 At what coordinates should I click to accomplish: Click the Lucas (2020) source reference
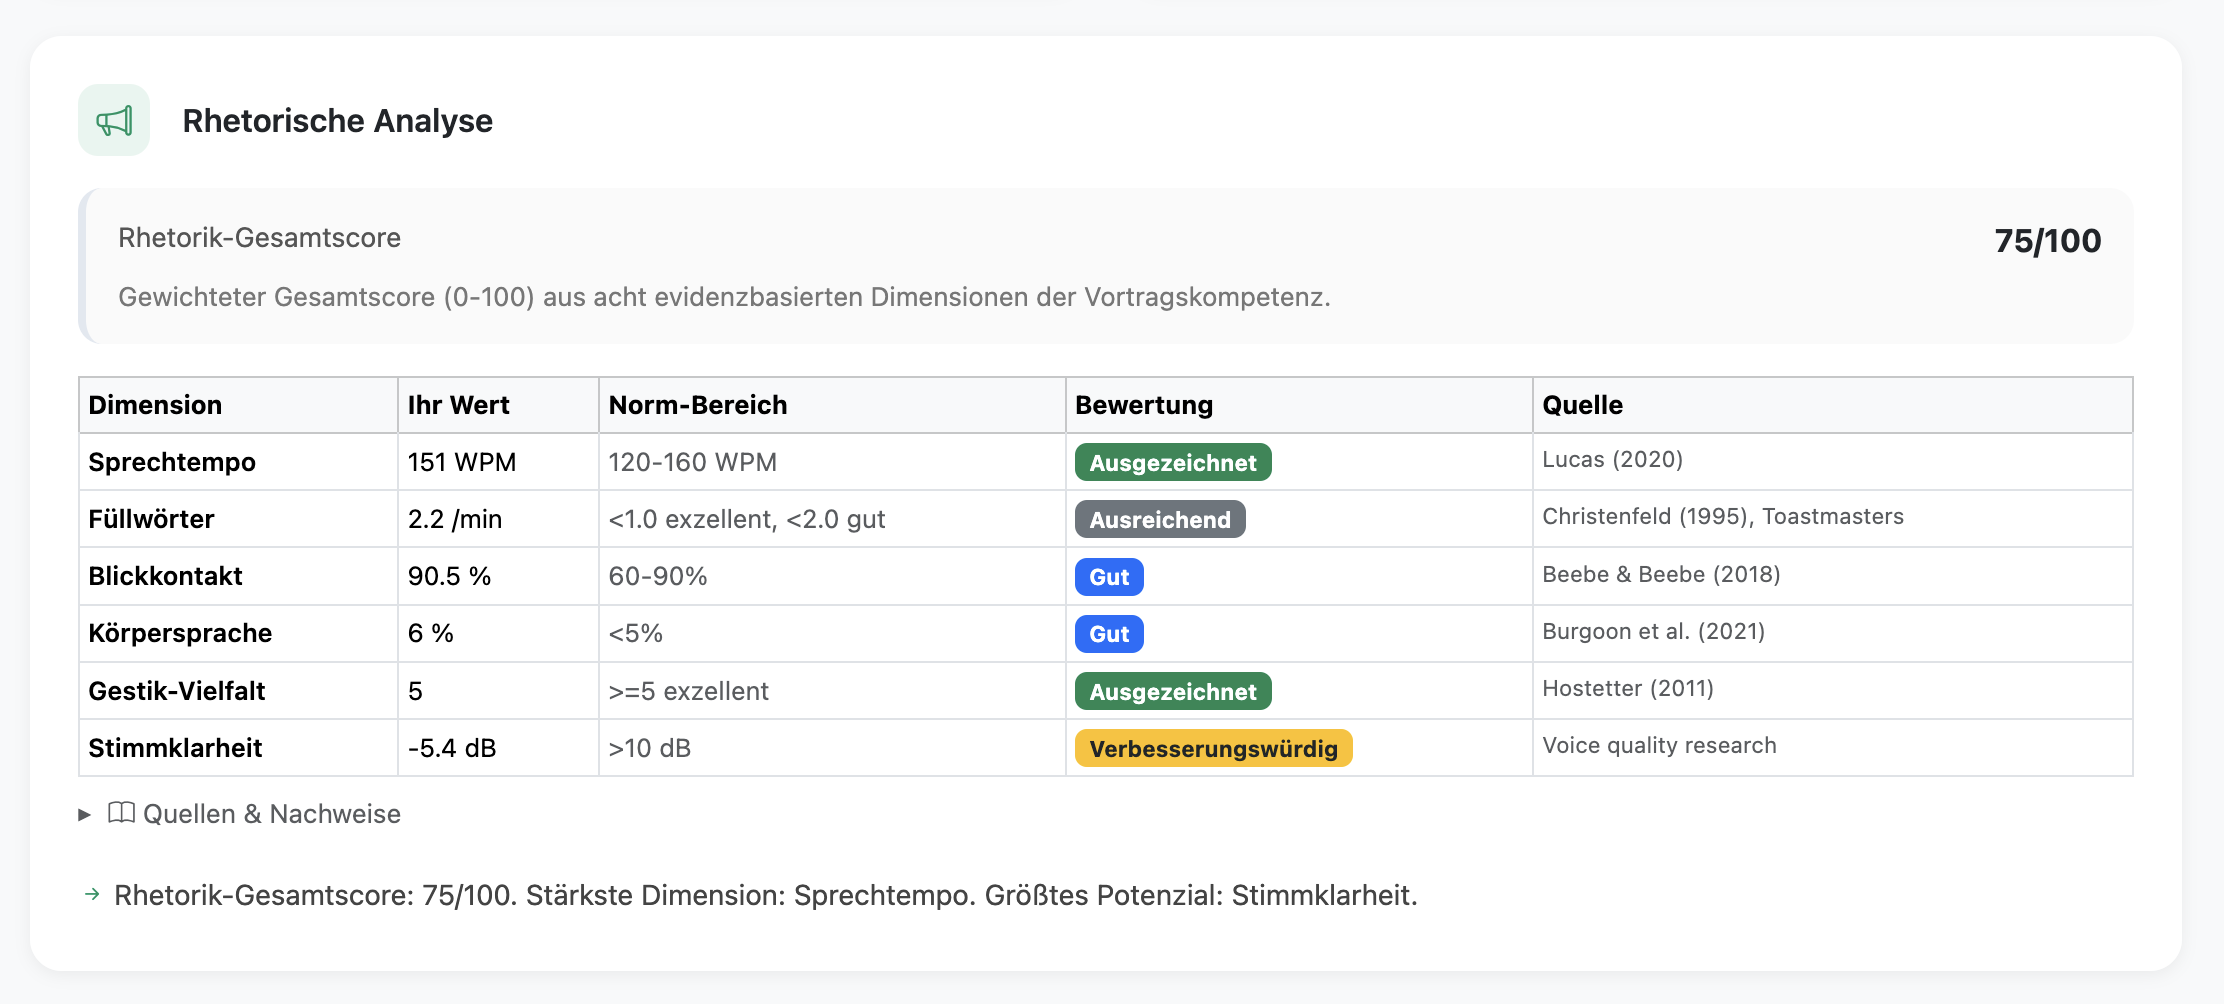click(x=1612, y=459)
